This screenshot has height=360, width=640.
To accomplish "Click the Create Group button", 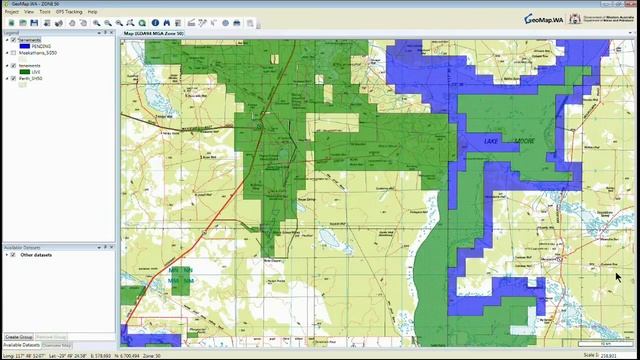I will pyautogui.click(x=19, y=337).
